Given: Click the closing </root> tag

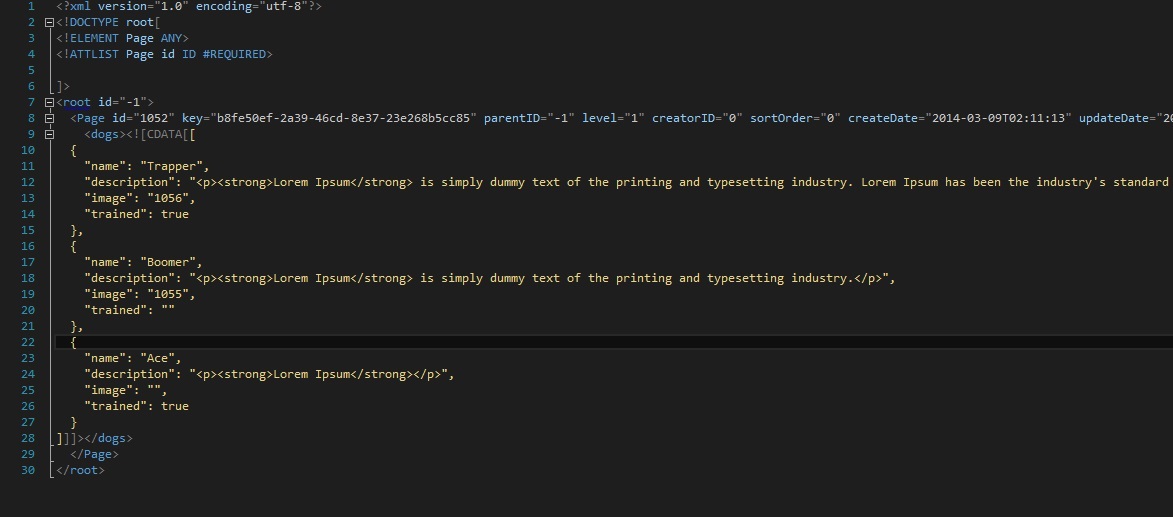Looking at the screenshot, I should [x=81, y=470].
